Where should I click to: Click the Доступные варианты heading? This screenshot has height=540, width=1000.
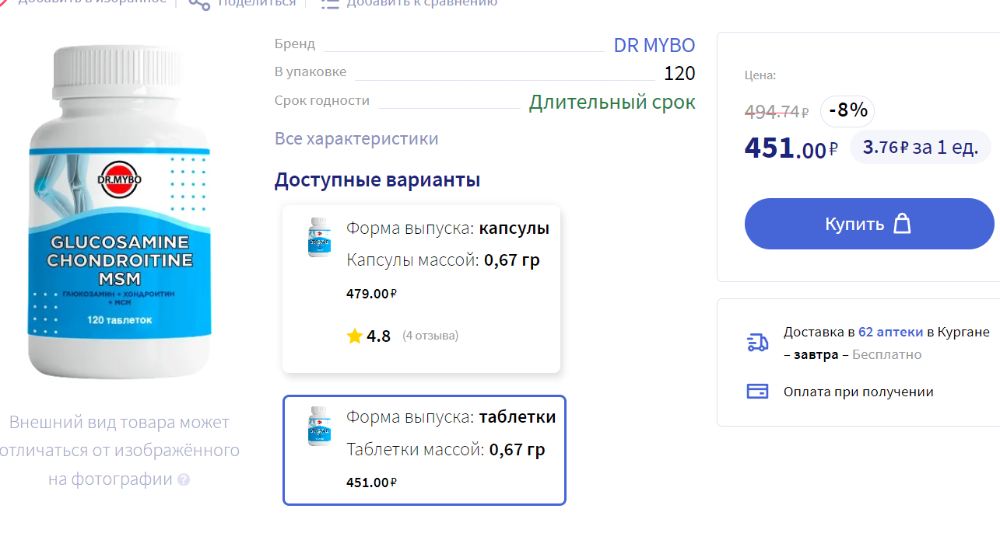tap(377, 180)
